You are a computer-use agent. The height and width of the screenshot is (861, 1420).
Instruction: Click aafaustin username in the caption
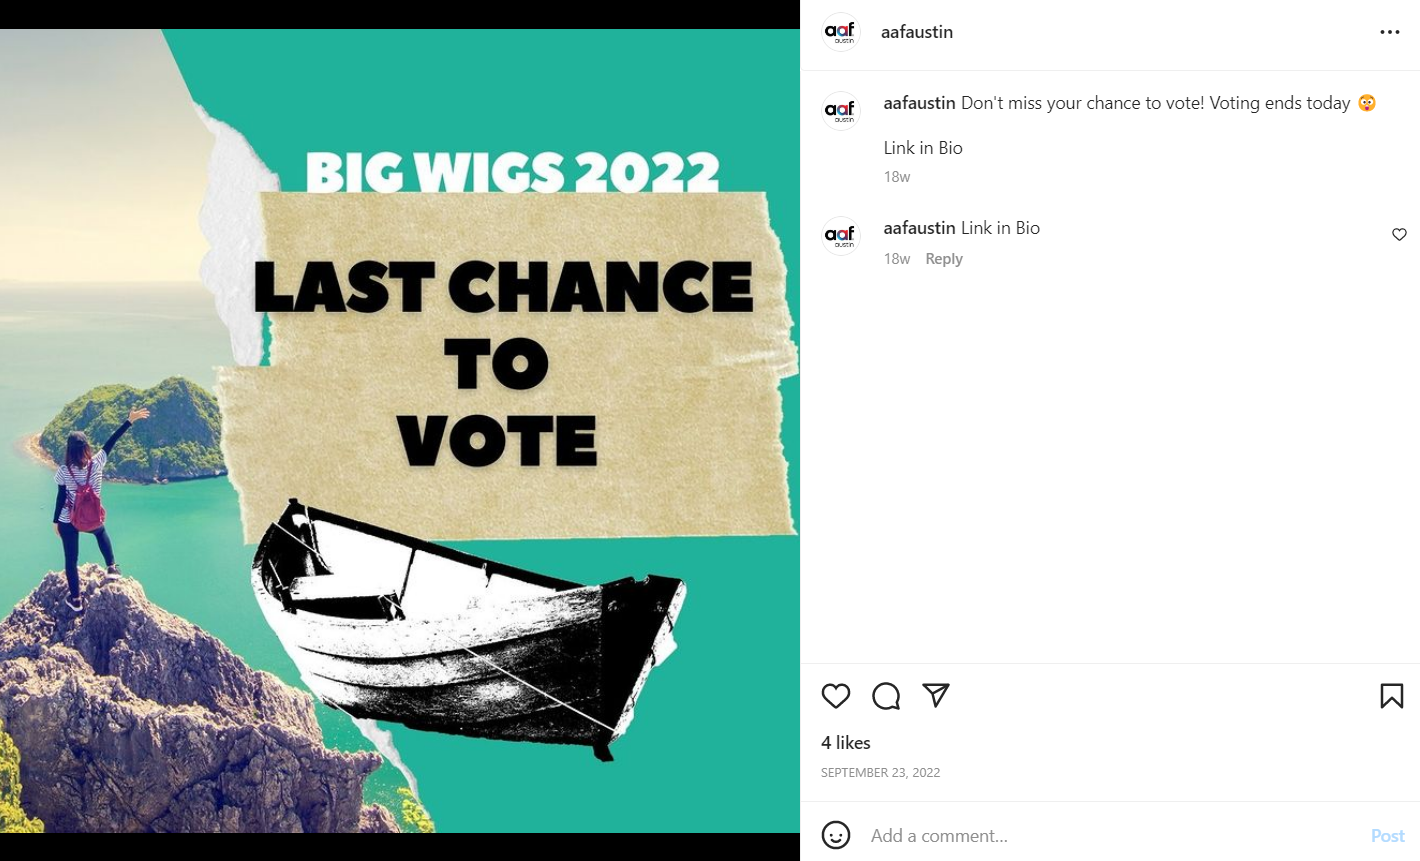[x=920, y=103]
